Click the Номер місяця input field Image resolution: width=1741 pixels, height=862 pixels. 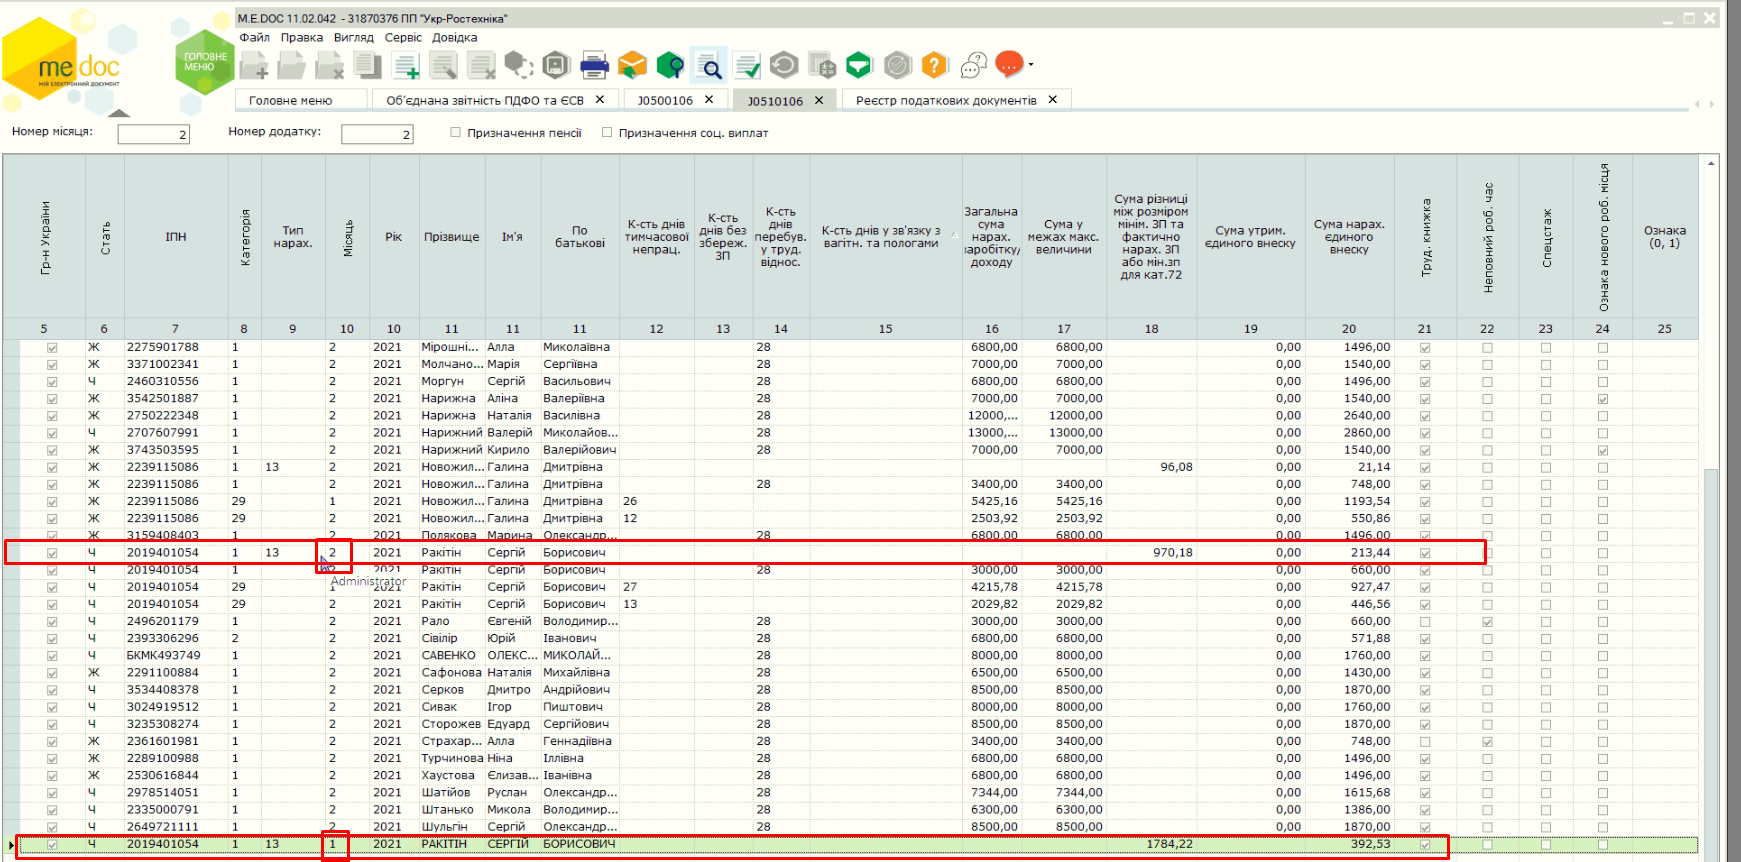pos(153,134)
